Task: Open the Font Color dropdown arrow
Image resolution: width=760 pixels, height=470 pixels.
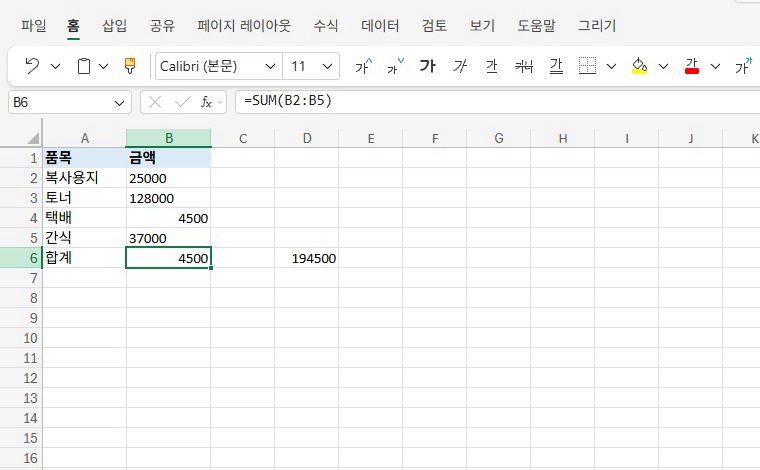Action: 715,66
